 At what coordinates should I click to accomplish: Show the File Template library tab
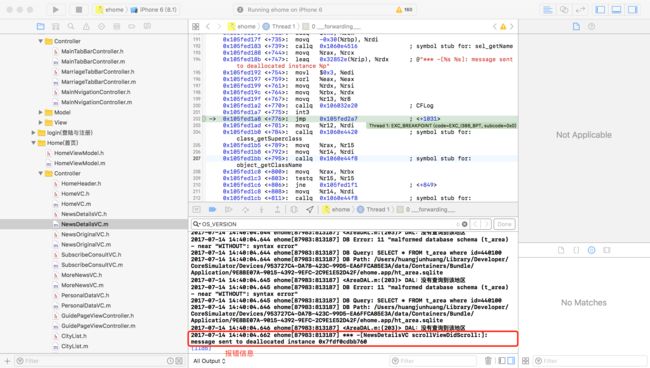561,250
